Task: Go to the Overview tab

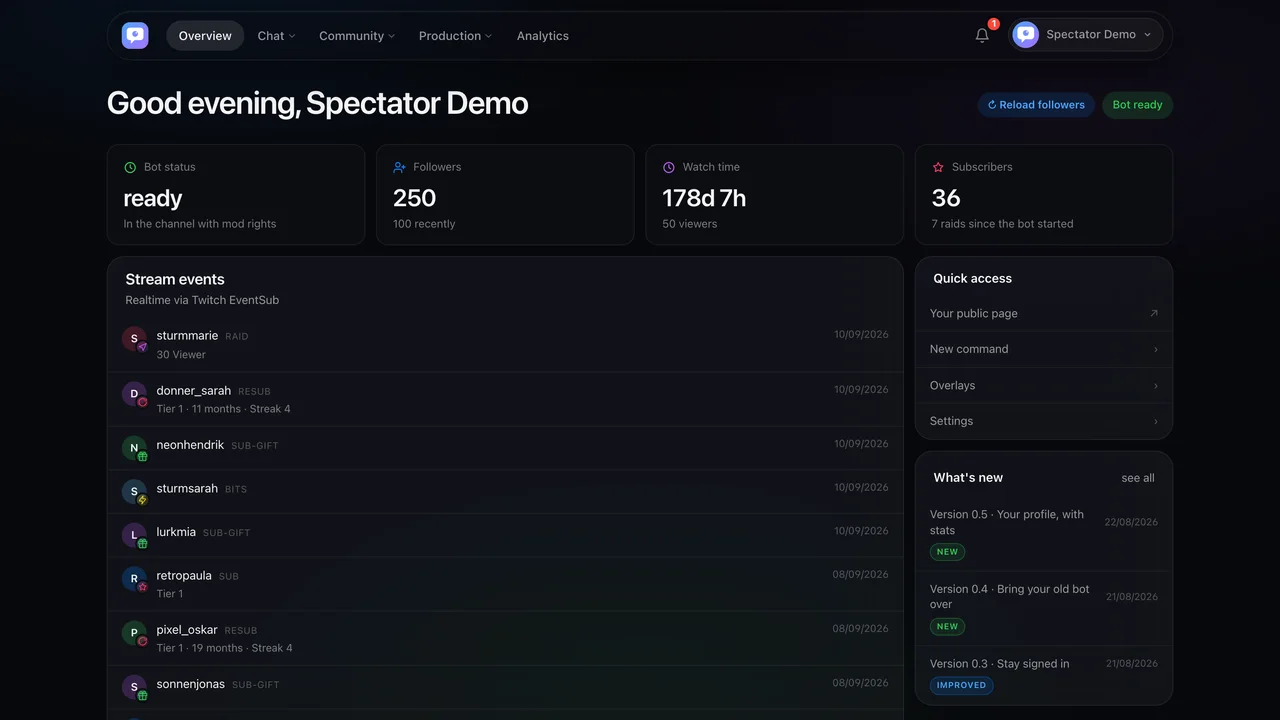Action: tap(205, 36)
